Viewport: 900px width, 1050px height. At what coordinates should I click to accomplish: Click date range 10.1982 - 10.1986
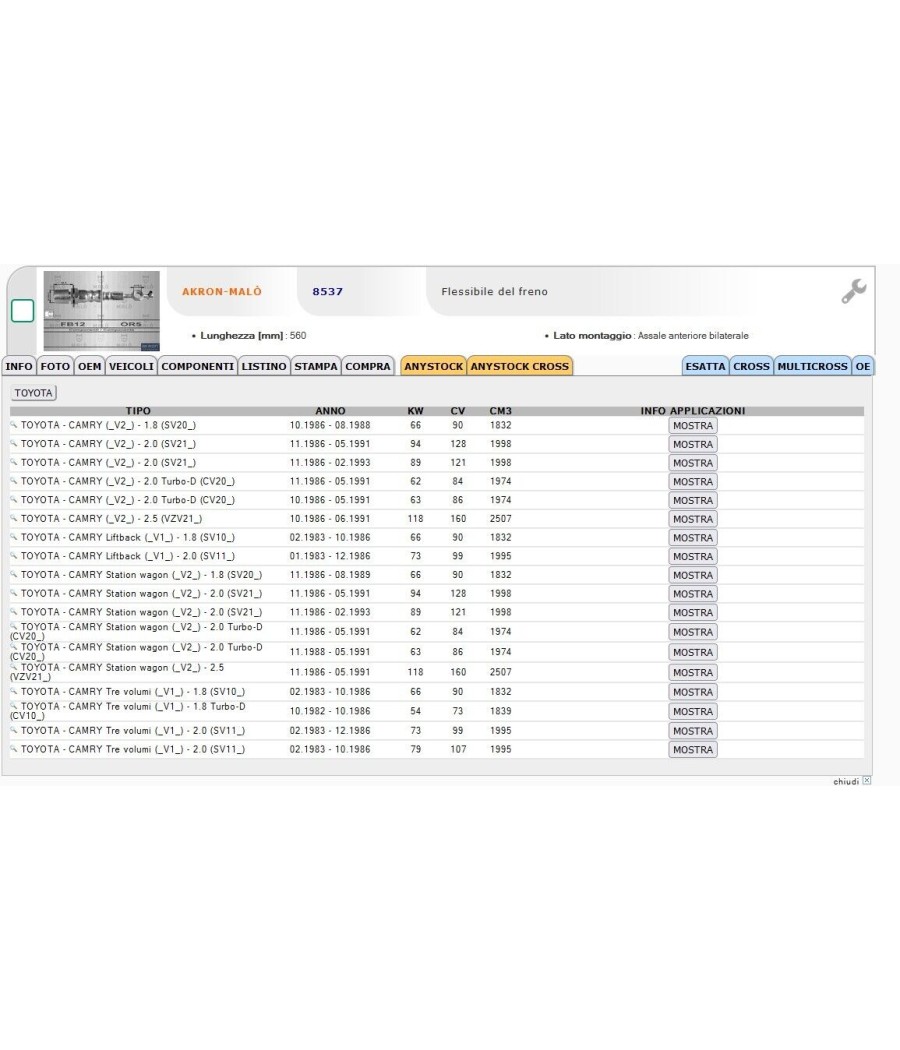click(329, 711)
